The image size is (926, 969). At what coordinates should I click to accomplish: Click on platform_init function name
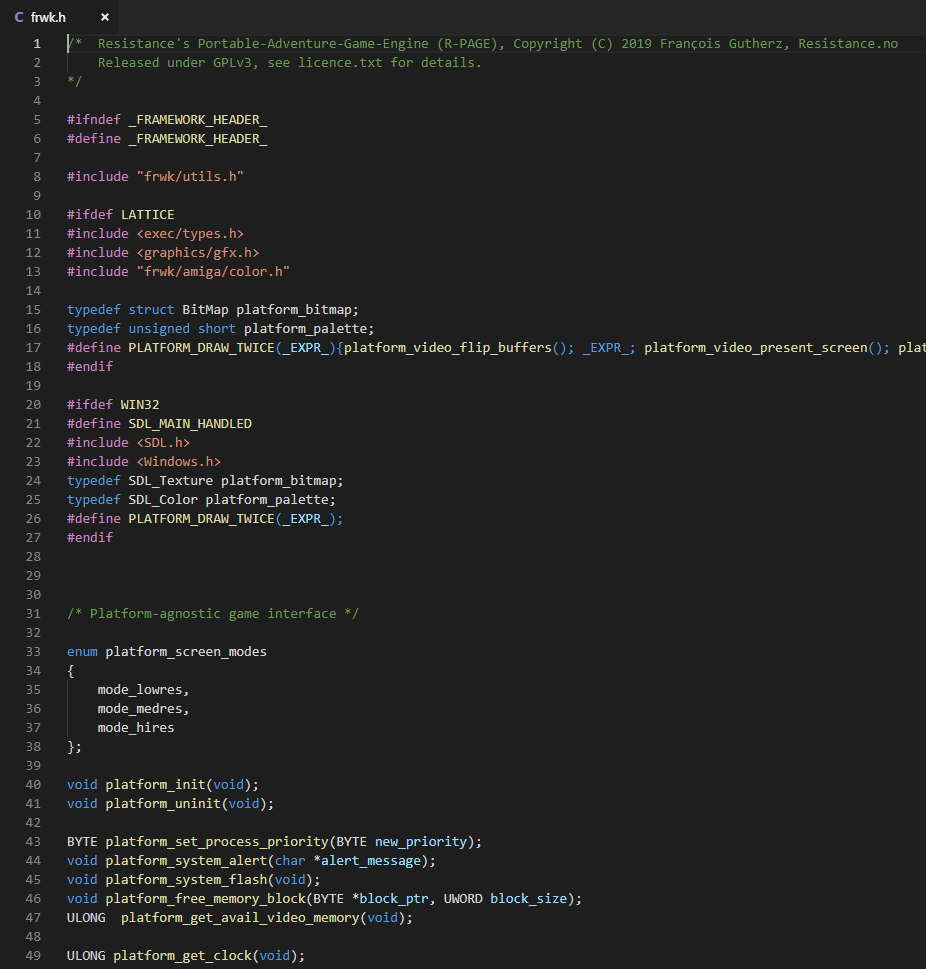point(155,785)
